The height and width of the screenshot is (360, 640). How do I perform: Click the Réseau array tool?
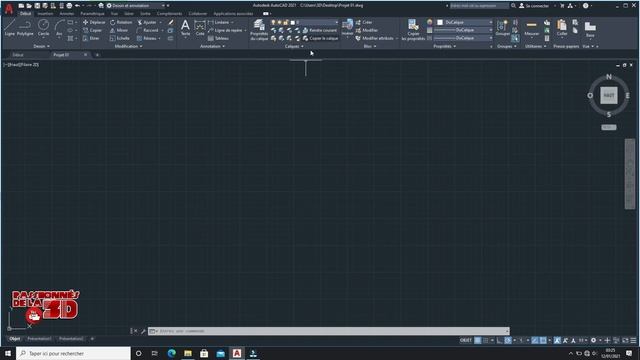point(147,38)
